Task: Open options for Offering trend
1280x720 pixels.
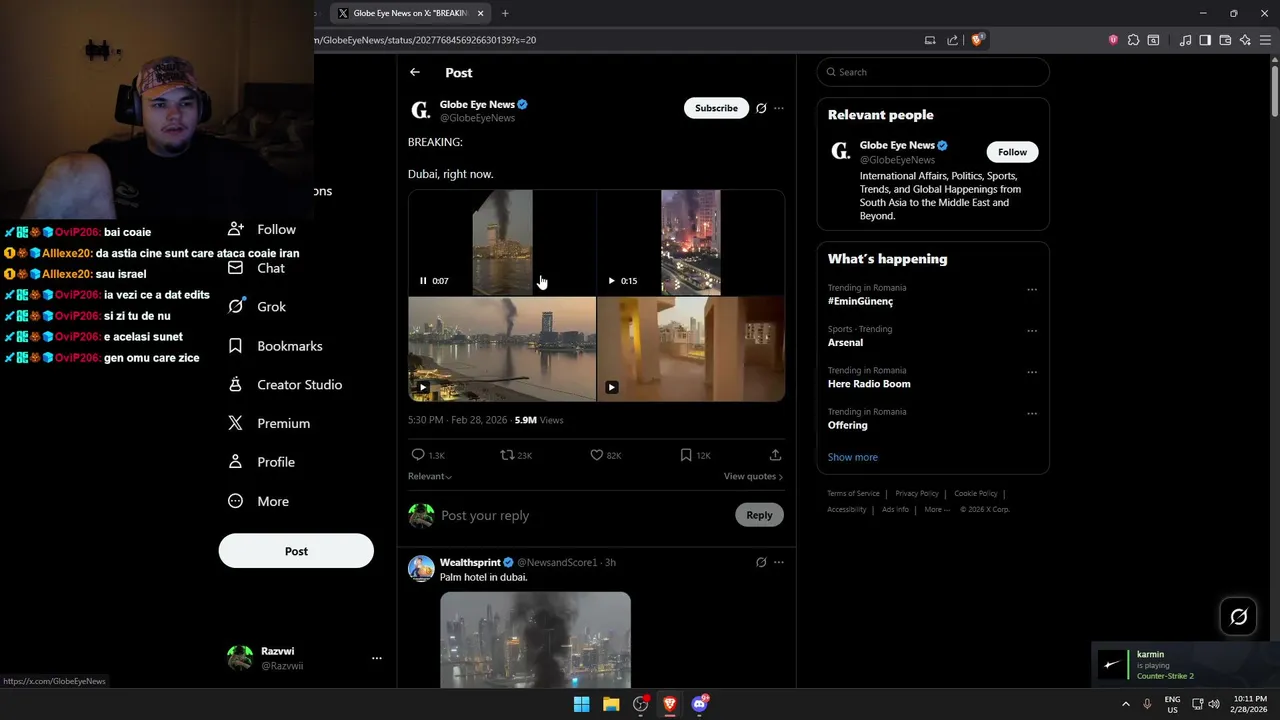Action: [1032, 413]
